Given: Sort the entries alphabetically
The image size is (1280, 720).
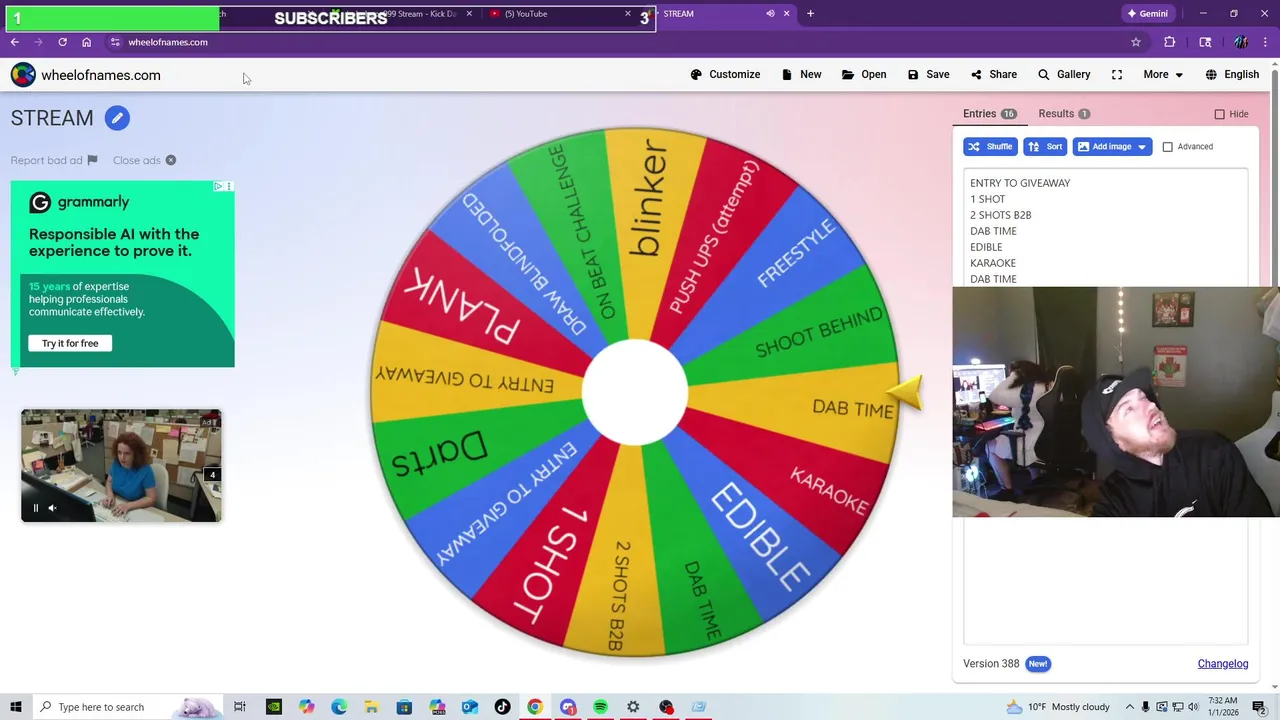Looking at the screenshot, I should [x=1045, y=147].
